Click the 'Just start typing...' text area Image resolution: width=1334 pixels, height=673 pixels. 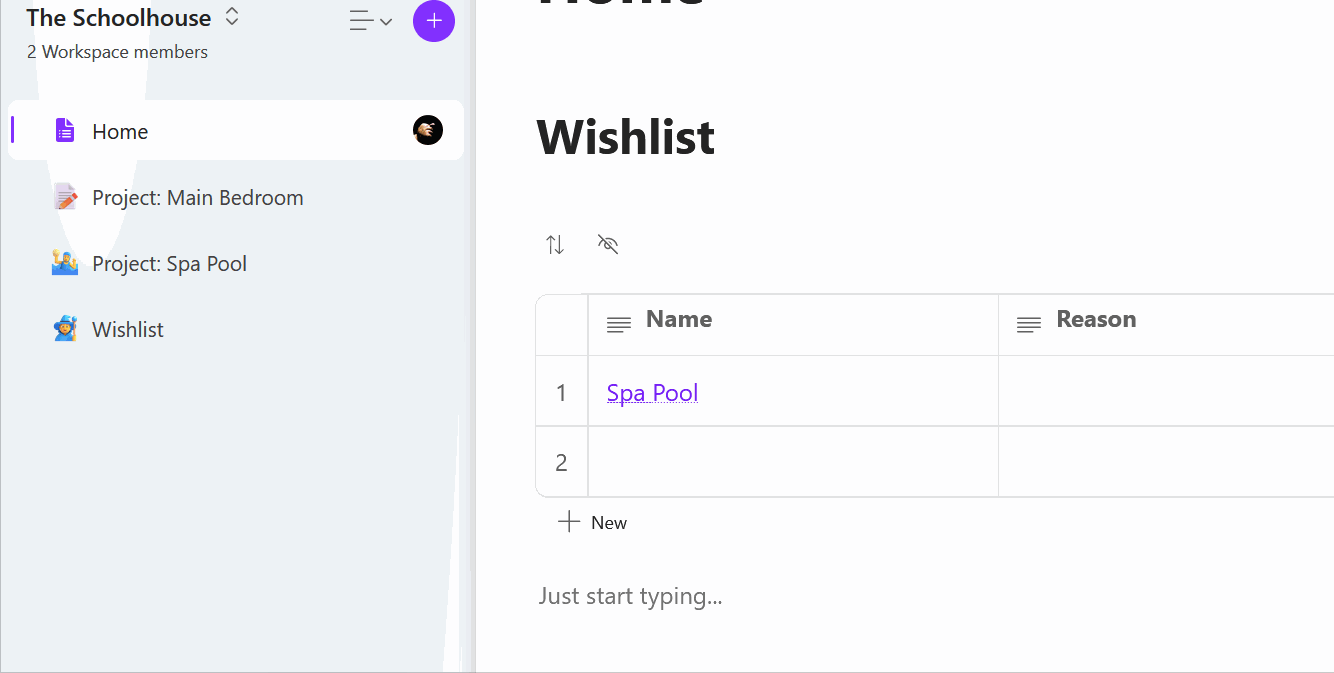tap(630, 597)
